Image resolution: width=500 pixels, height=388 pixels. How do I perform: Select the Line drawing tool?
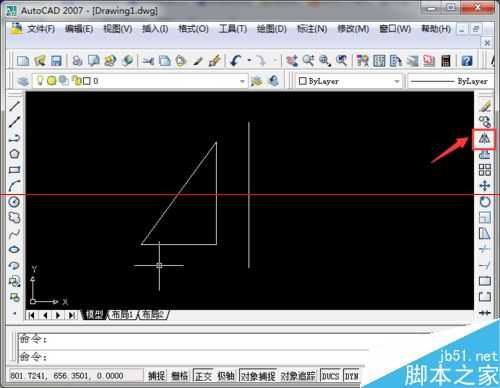coord(14,106)
